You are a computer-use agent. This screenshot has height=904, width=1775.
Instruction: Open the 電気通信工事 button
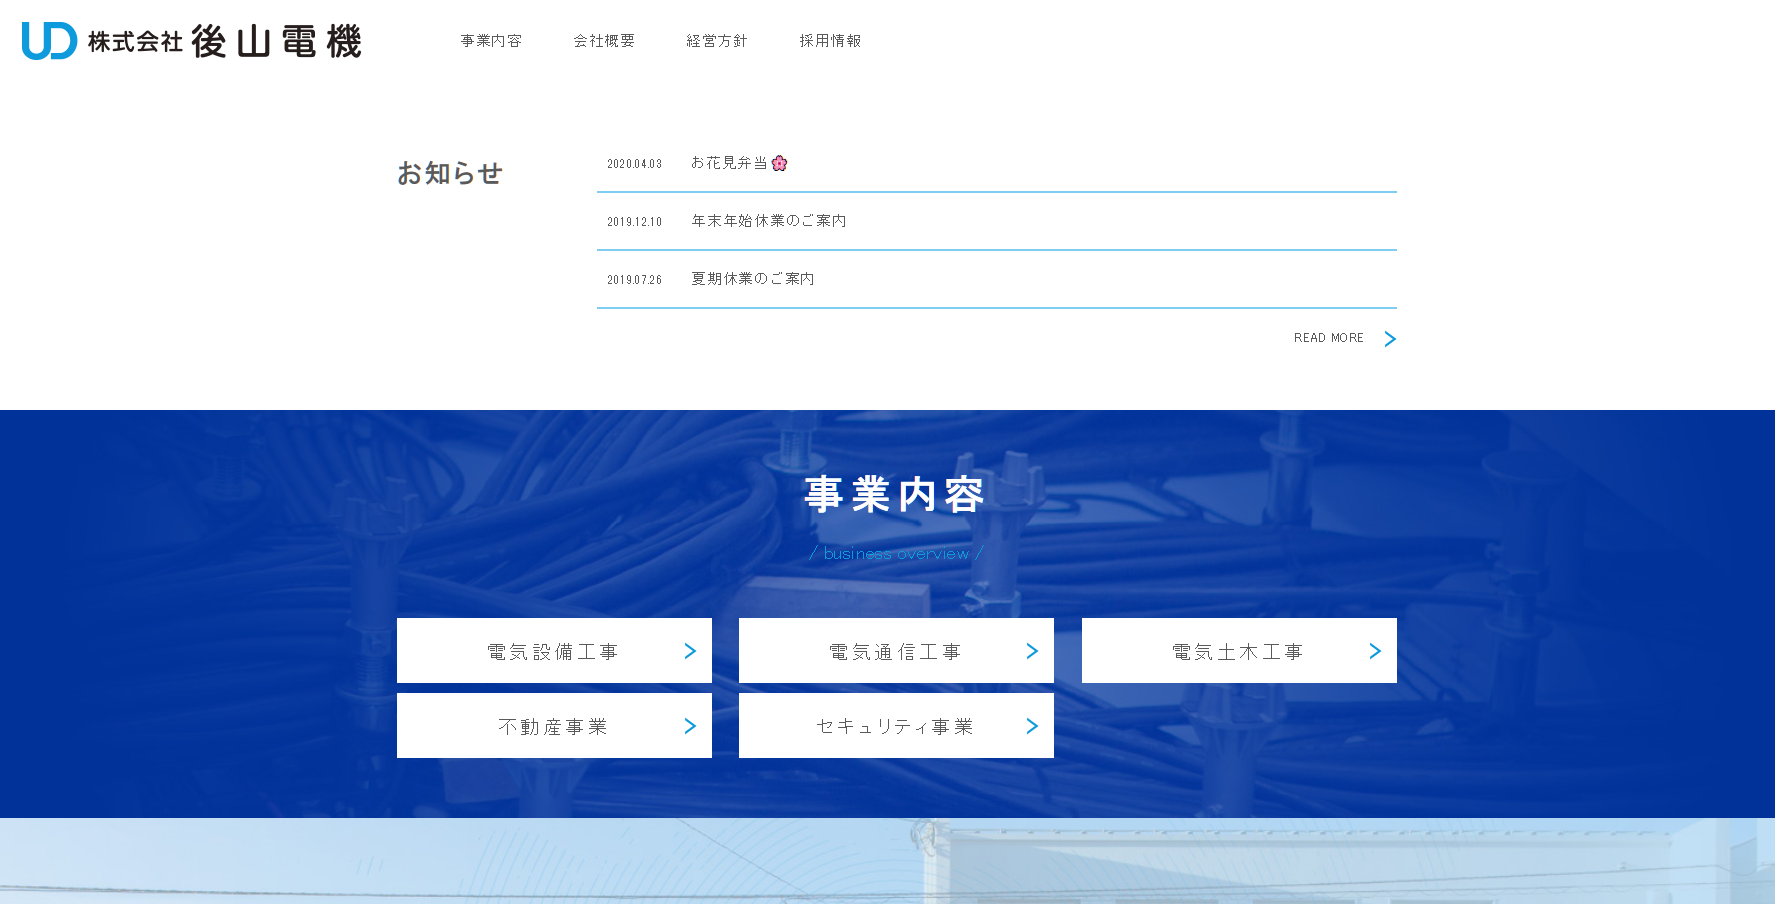point(895,651)
